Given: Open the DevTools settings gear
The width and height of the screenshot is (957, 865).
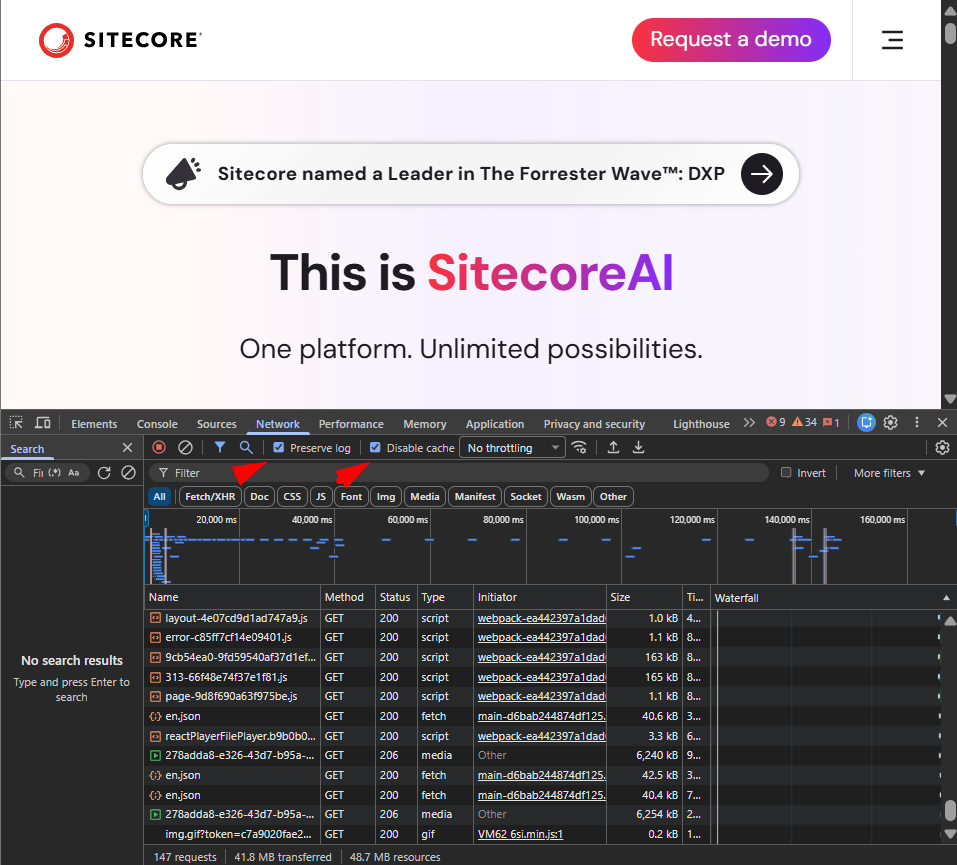Looking at the screenshot, I should tap(890, 423).
